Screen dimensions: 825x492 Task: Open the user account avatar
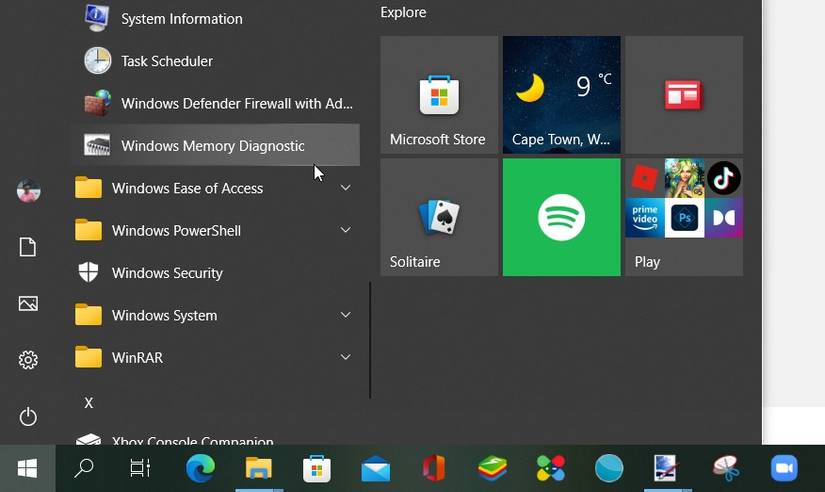click(28, 190)
